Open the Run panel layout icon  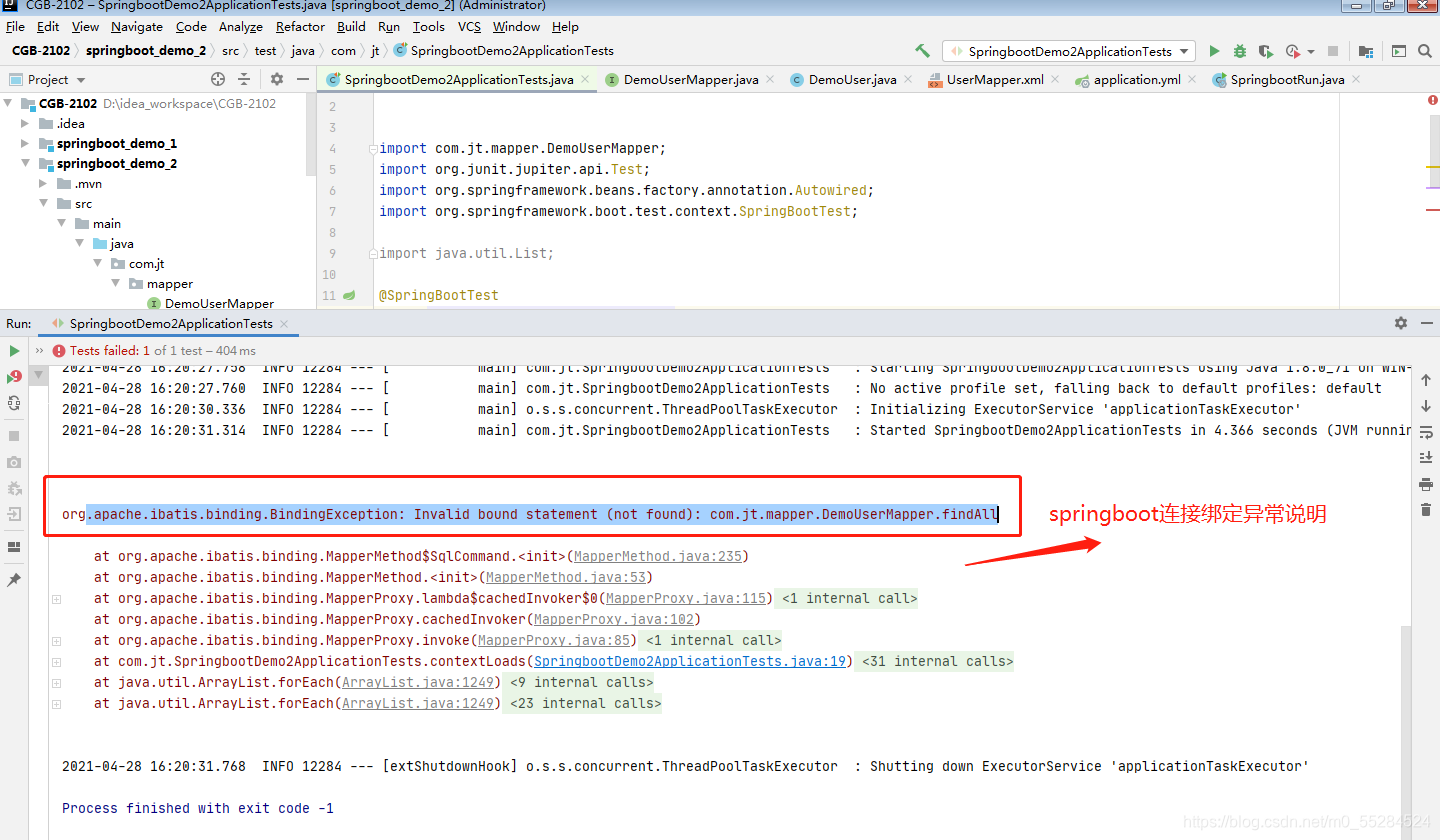click(14, 547)
